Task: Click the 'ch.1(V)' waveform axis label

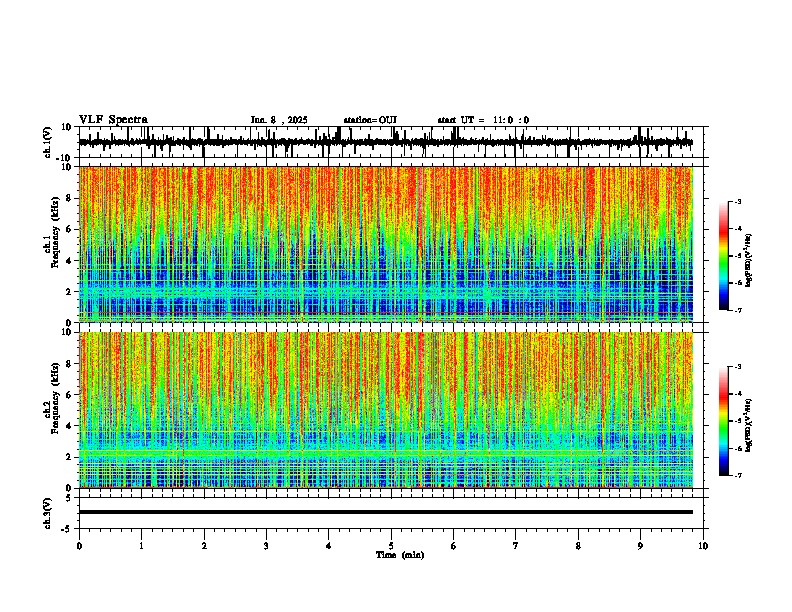Action: click(48, 142)
